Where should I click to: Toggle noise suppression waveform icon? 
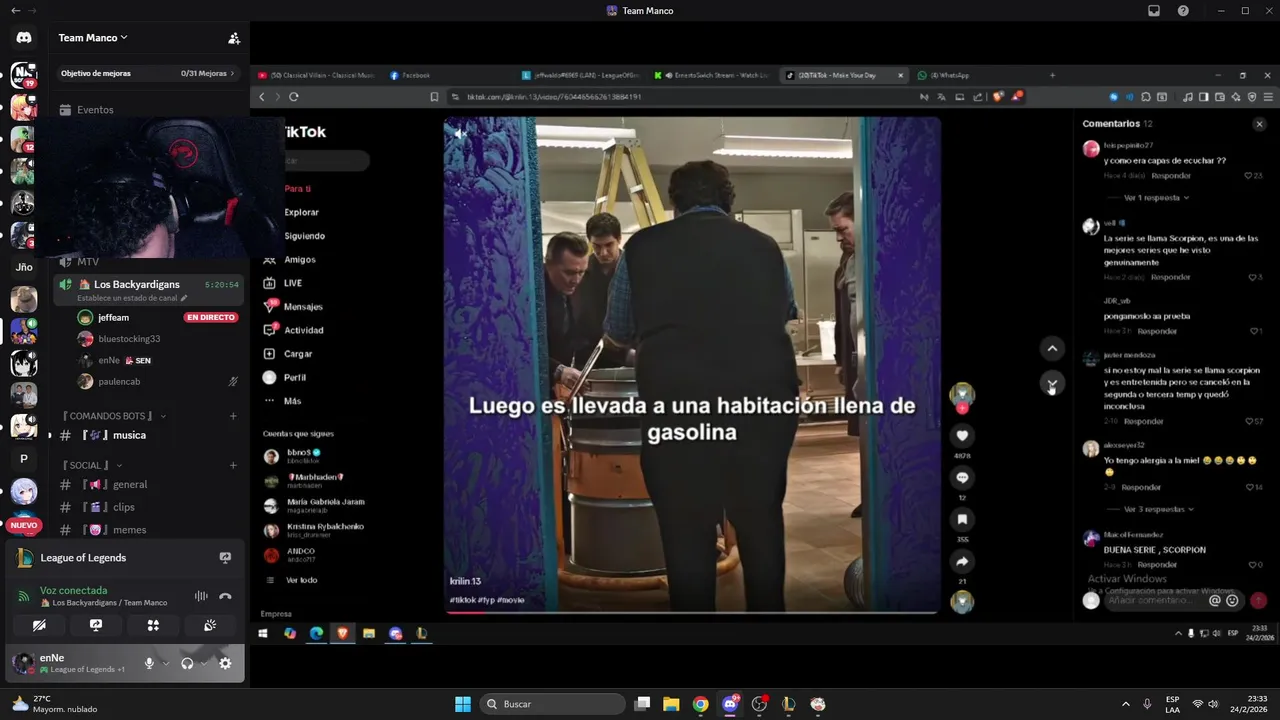[201, 596]
